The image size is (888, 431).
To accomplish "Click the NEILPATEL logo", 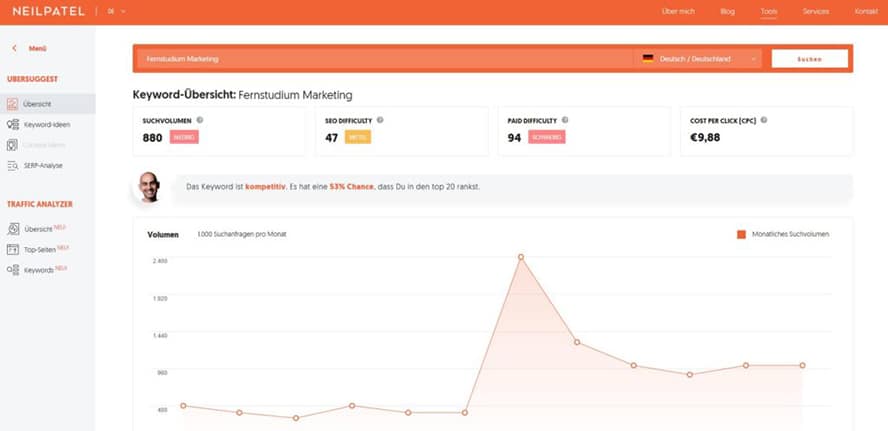I will pos(48,11).
